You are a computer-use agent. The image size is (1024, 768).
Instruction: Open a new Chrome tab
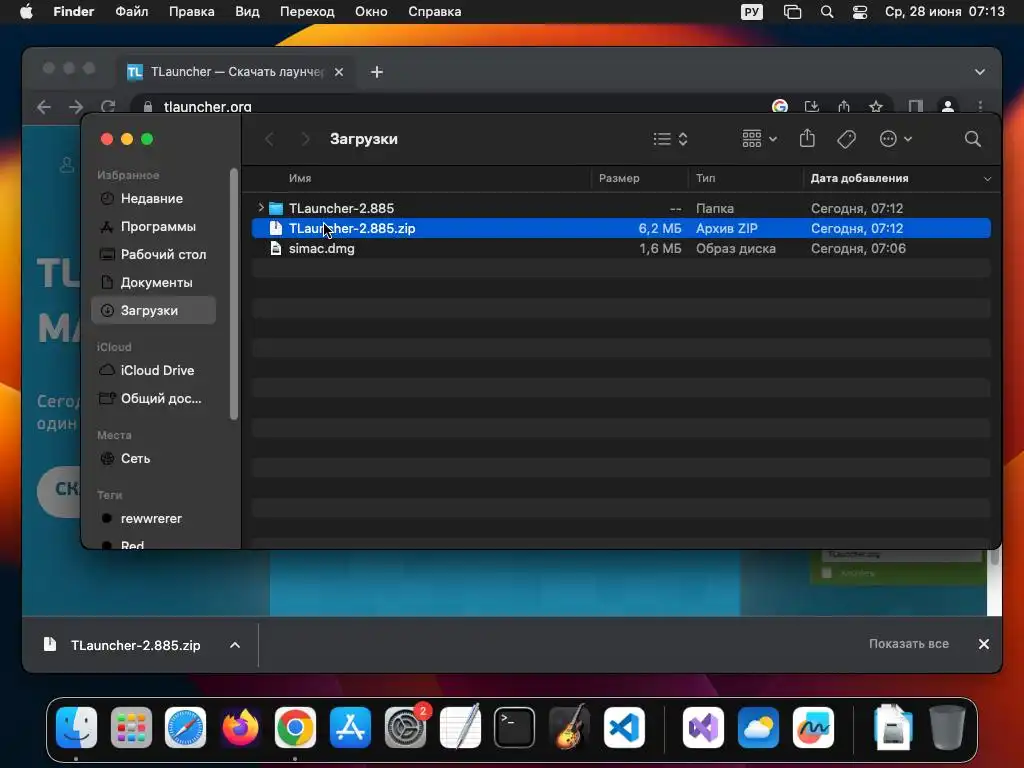(x=377, y=72)
